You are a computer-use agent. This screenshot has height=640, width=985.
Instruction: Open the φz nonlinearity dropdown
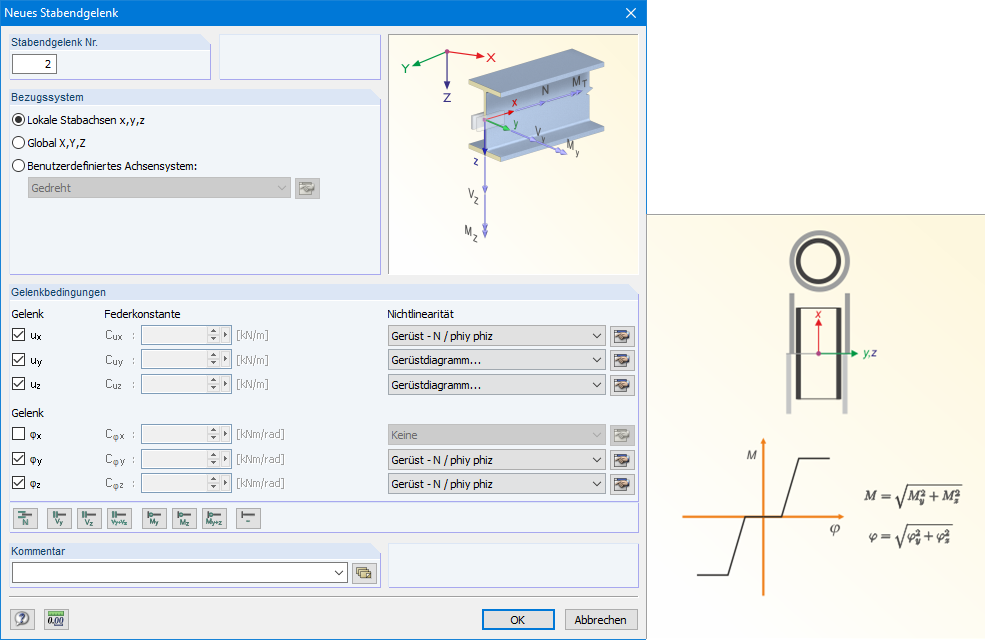(496, 484)
